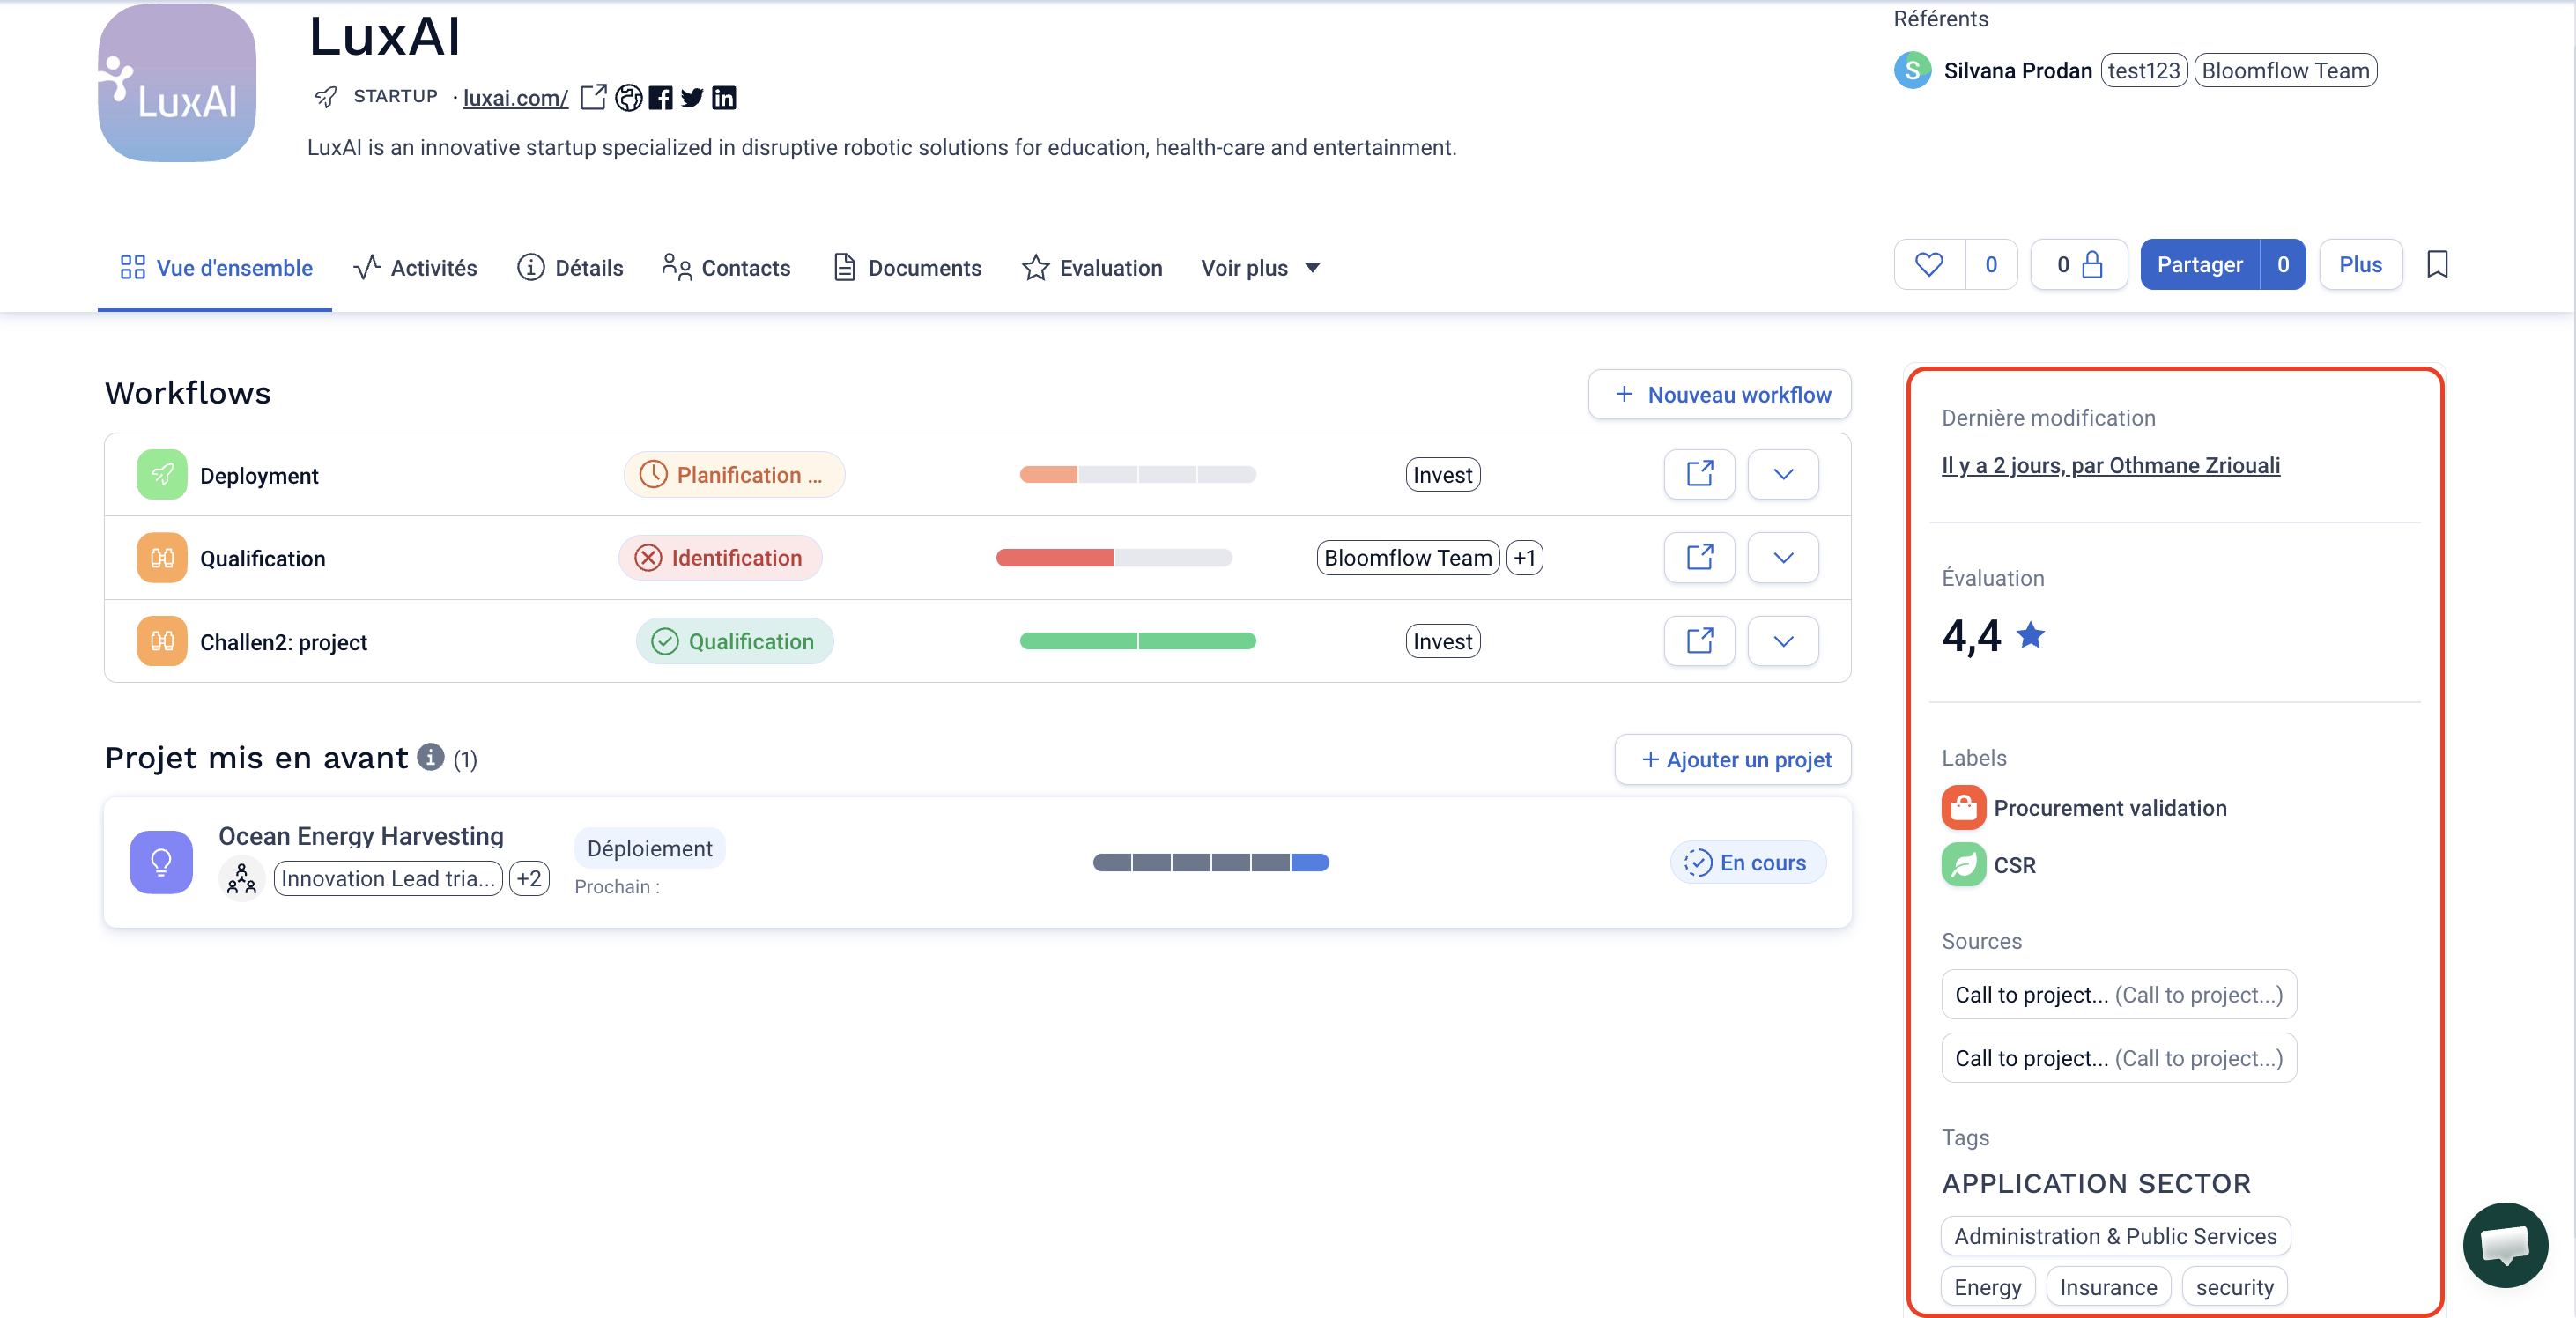Click the Bloomflow Team referent tag
The width and height of the screenshot is (2576, 1318).
pos(2285,70)
